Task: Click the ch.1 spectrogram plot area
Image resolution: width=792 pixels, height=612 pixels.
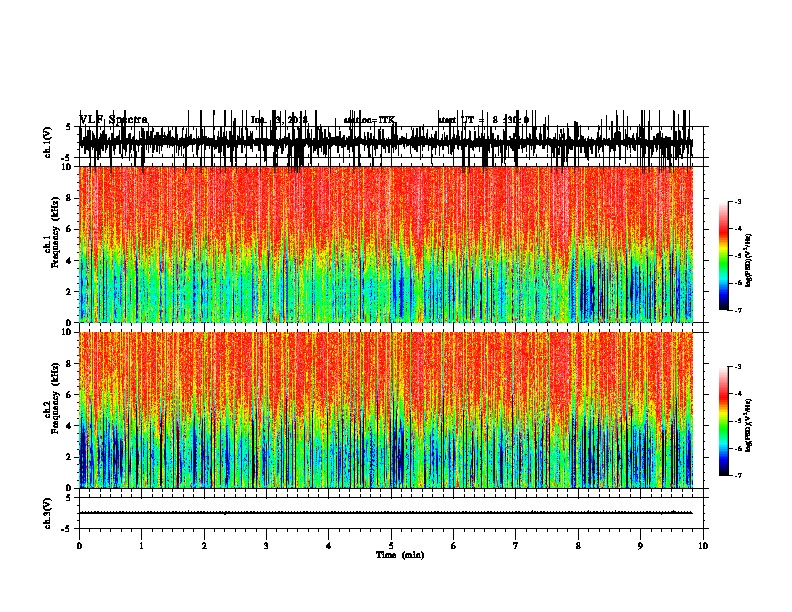Action: tap(386, 244)
